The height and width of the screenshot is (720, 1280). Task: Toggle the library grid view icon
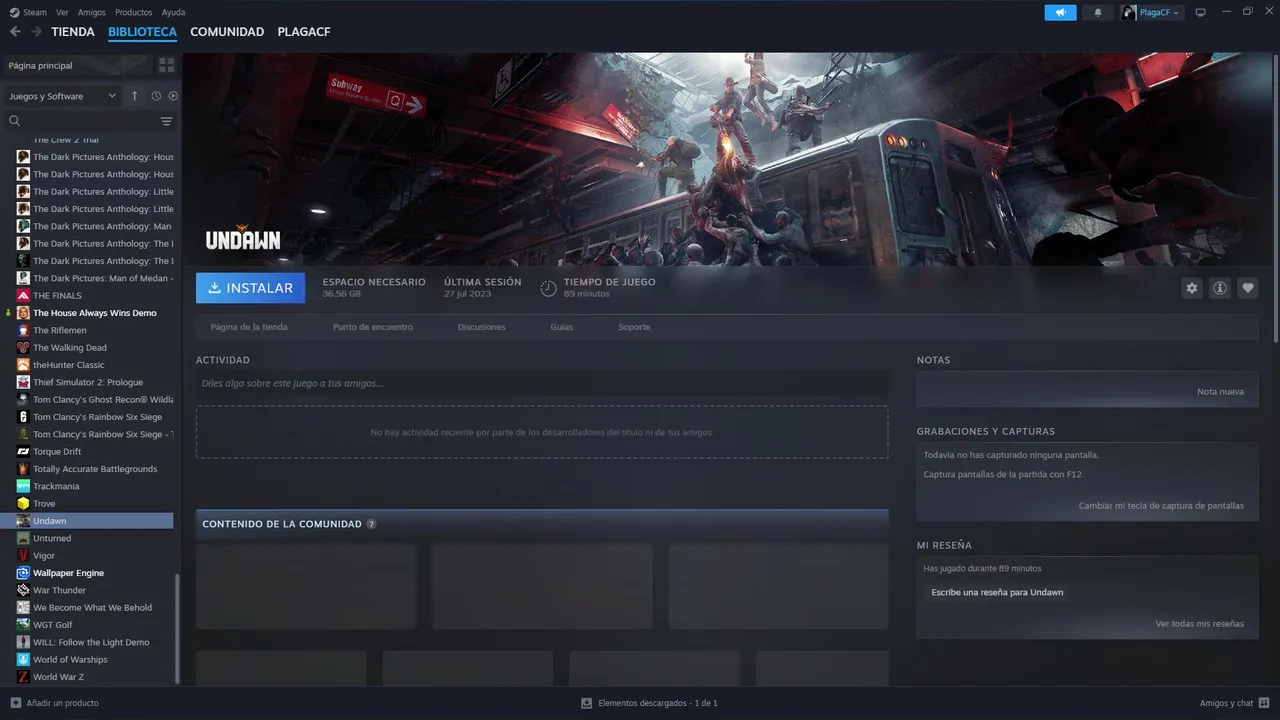pyautogui.click(x=166, y=65)
